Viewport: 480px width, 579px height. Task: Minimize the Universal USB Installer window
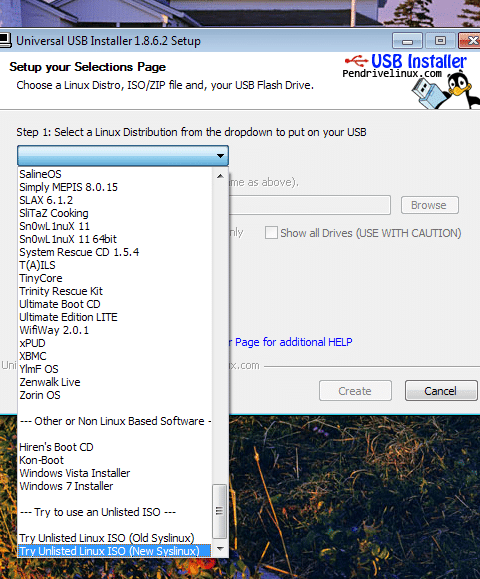click(x=407, y=41)
